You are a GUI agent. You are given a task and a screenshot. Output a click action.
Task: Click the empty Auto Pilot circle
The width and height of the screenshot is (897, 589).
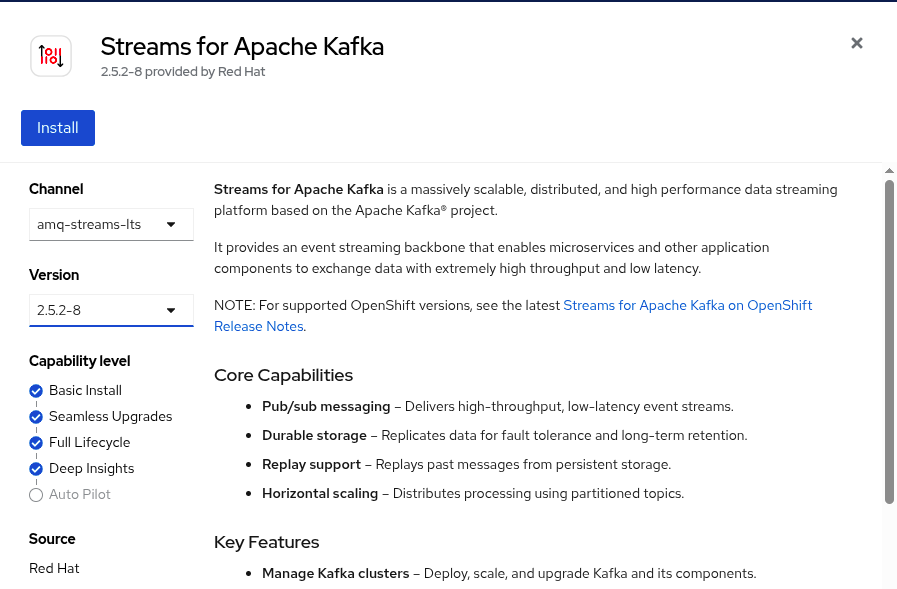coord(37,495)
